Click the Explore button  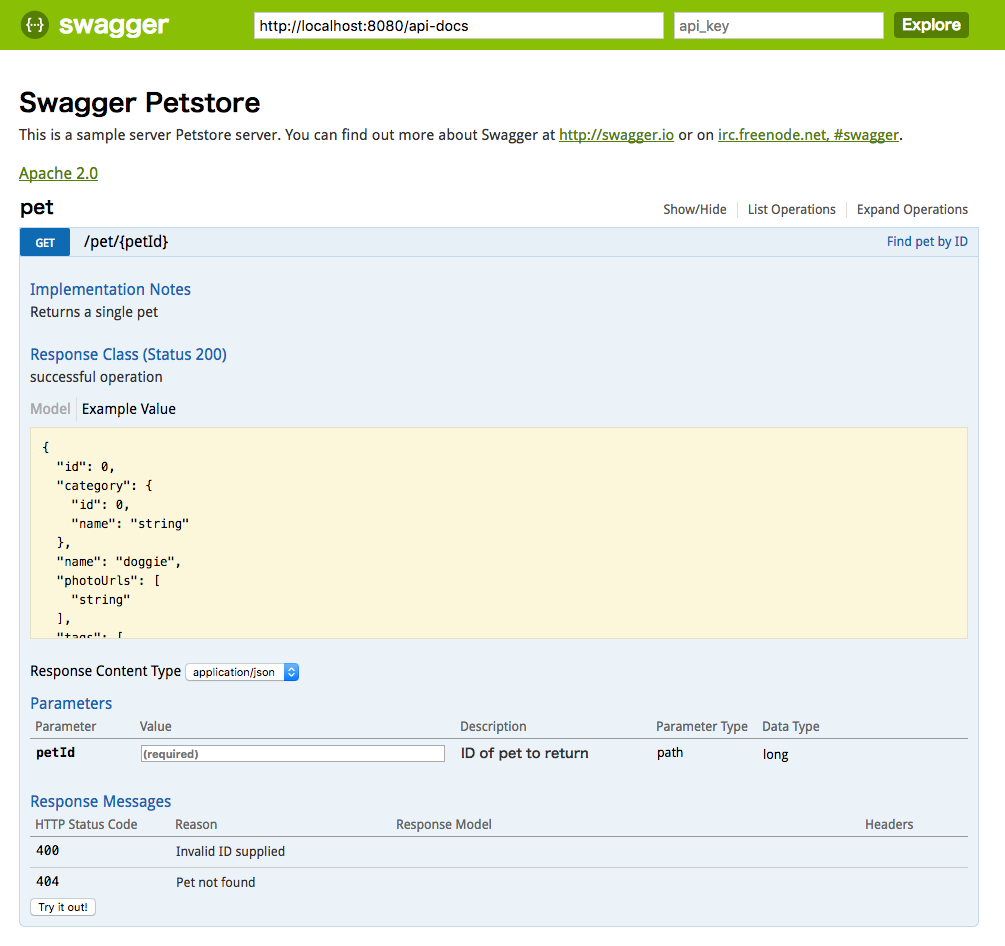click(931, 25)
